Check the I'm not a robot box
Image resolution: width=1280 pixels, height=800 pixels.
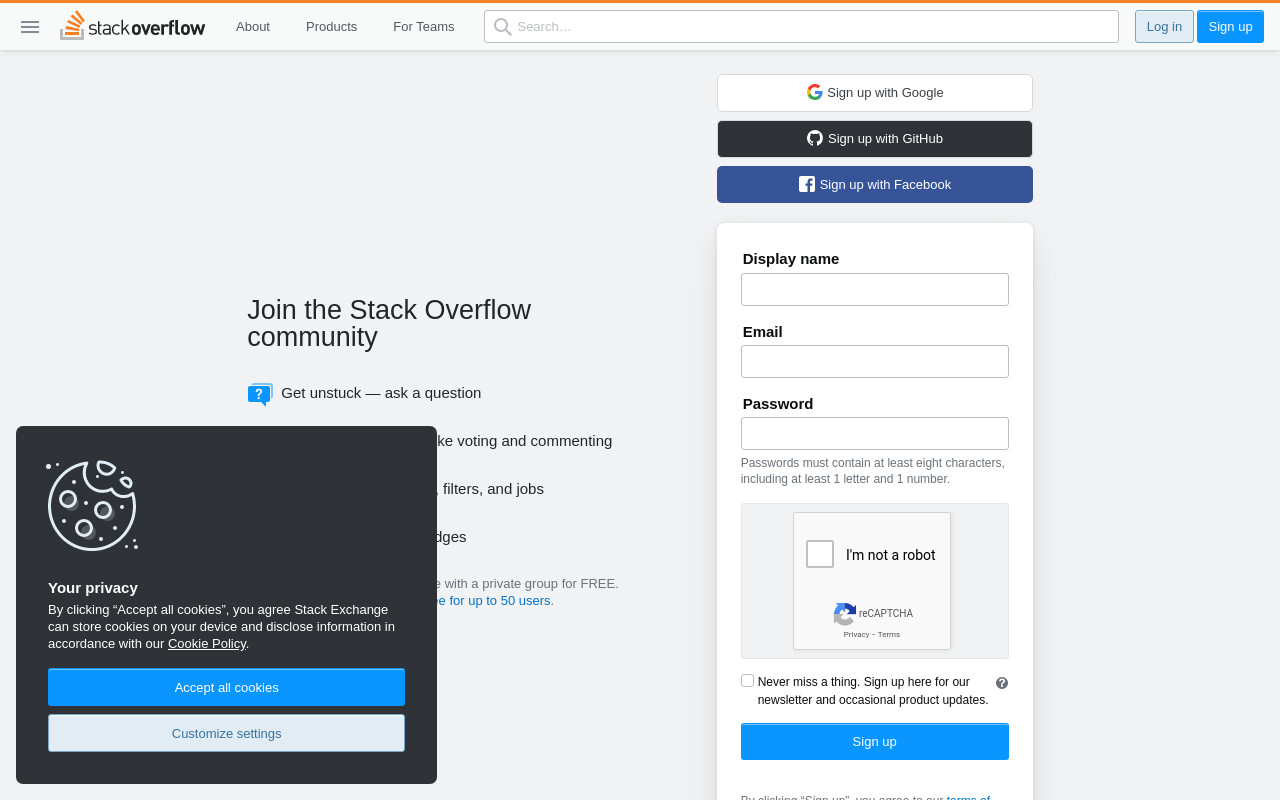pyautogui.click(x=820, y=554)
